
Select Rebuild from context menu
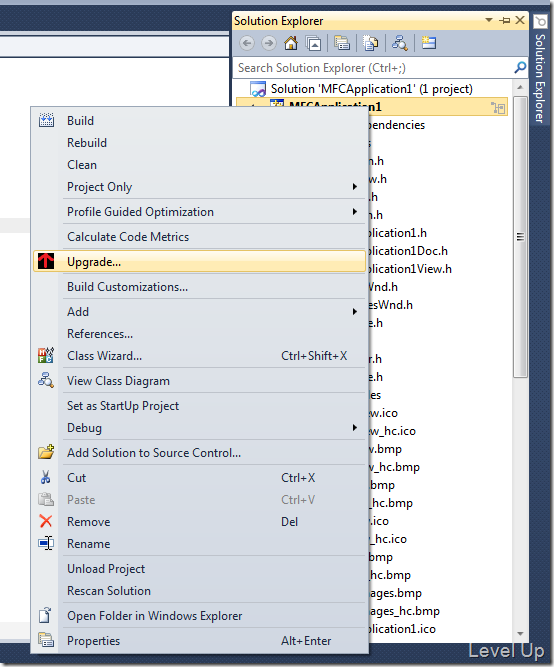tap(199, 143)
